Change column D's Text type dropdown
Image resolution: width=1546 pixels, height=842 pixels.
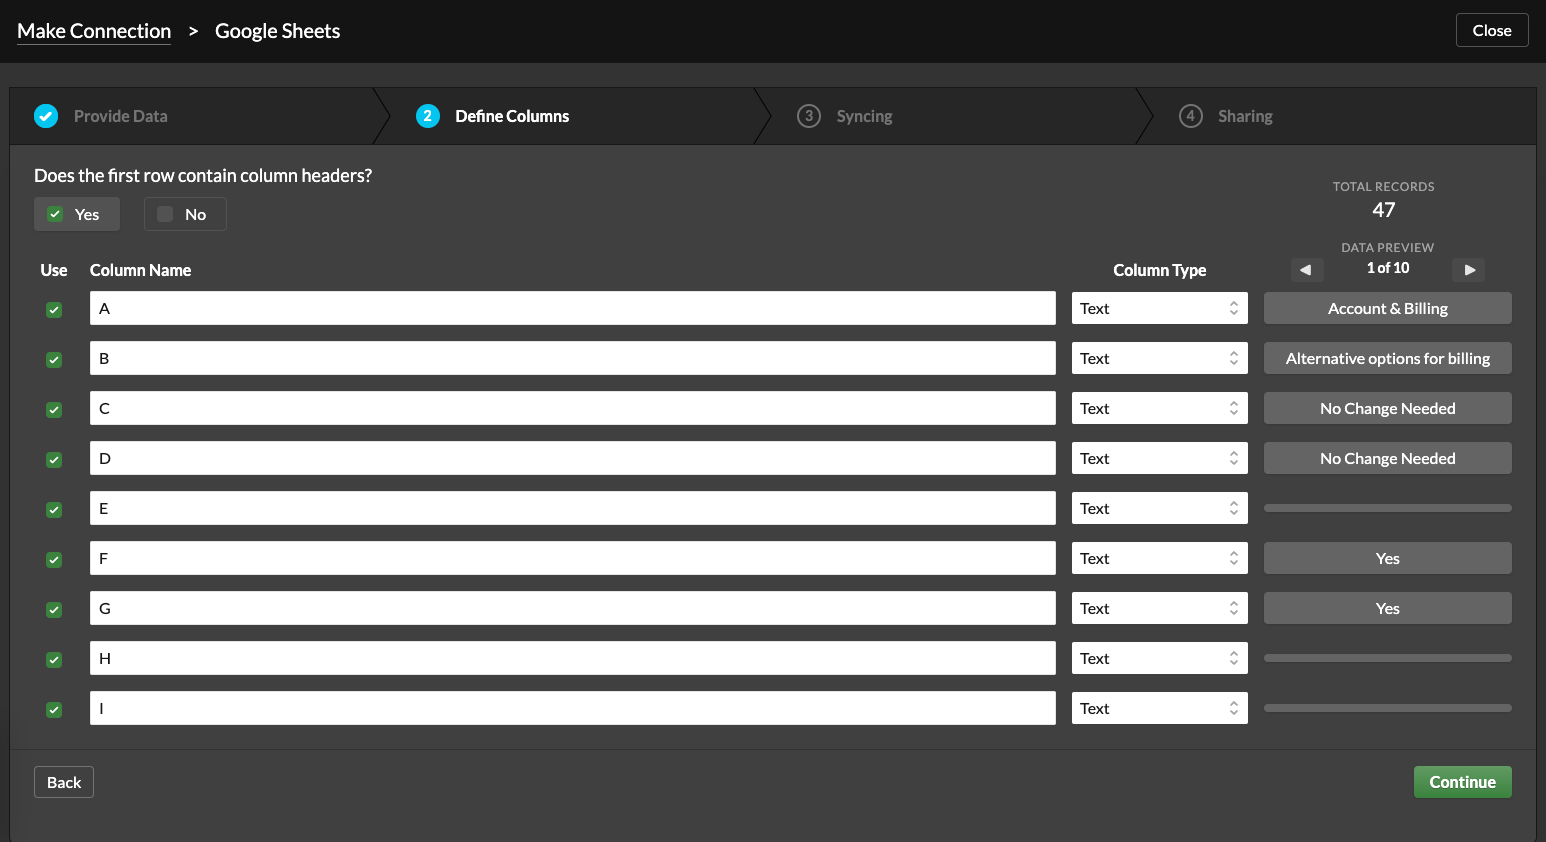click(1159, 457)
